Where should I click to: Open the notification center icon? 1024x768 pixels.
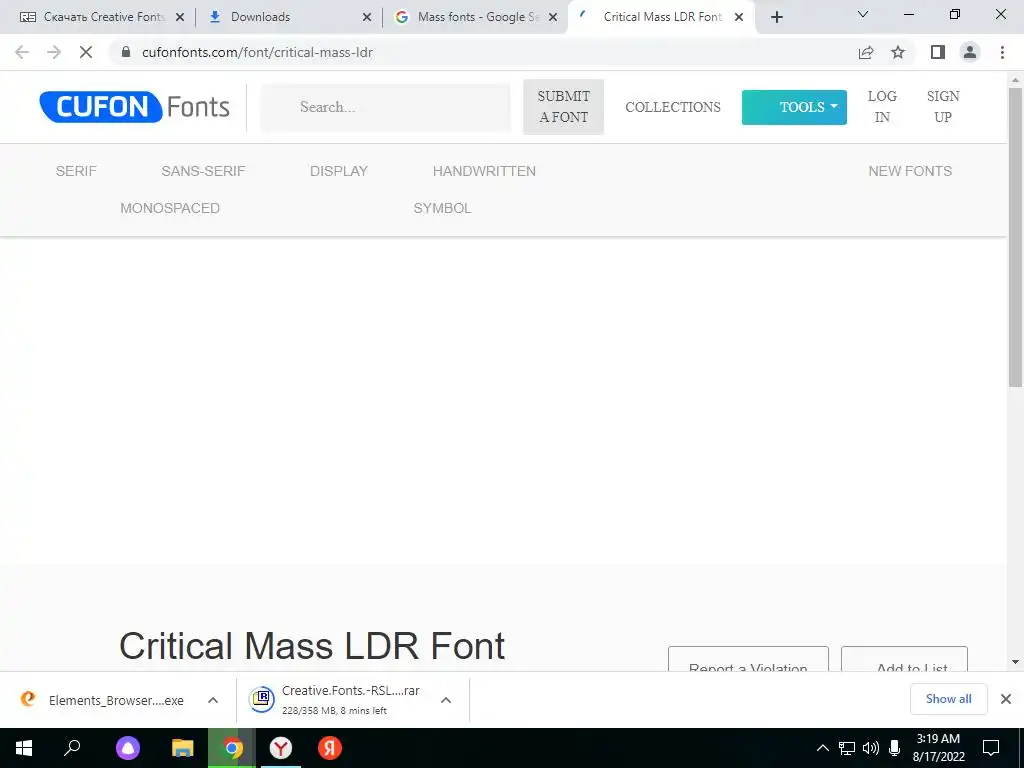tap(991, 748)
